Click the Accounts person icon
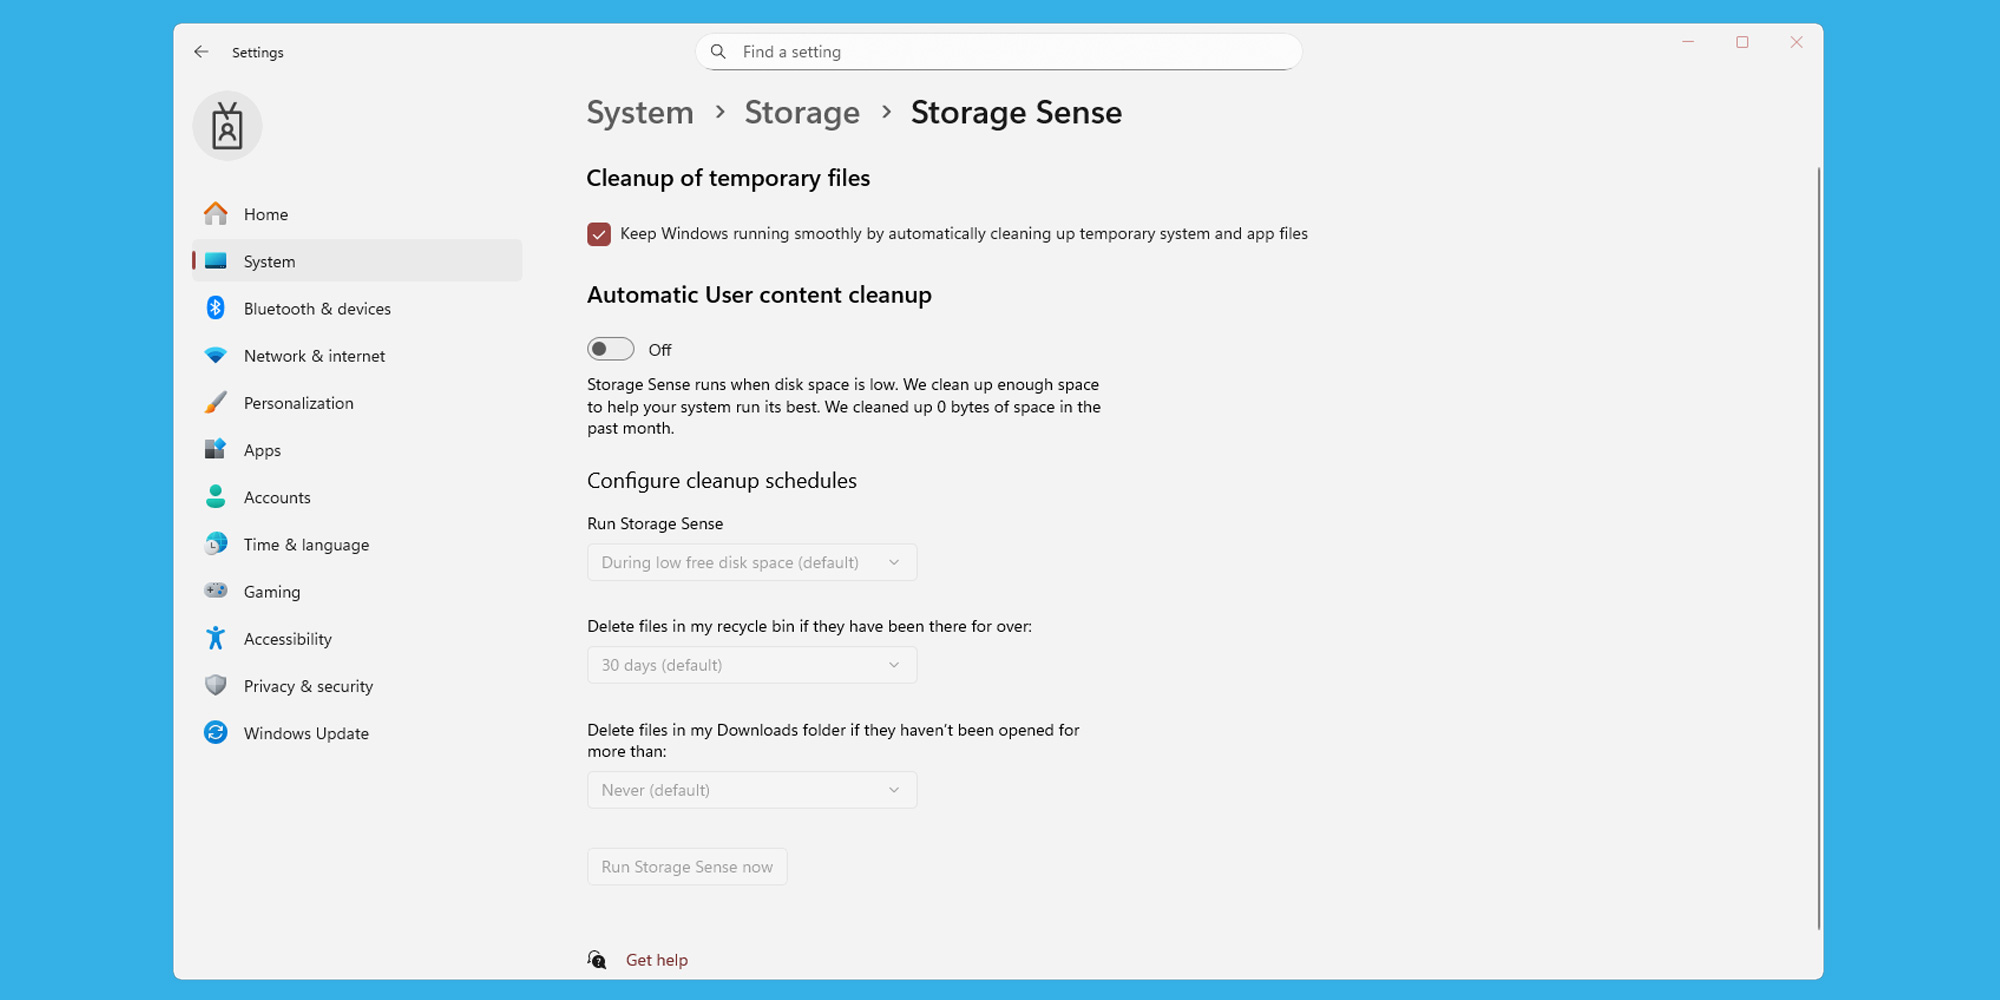 [216, 496]
